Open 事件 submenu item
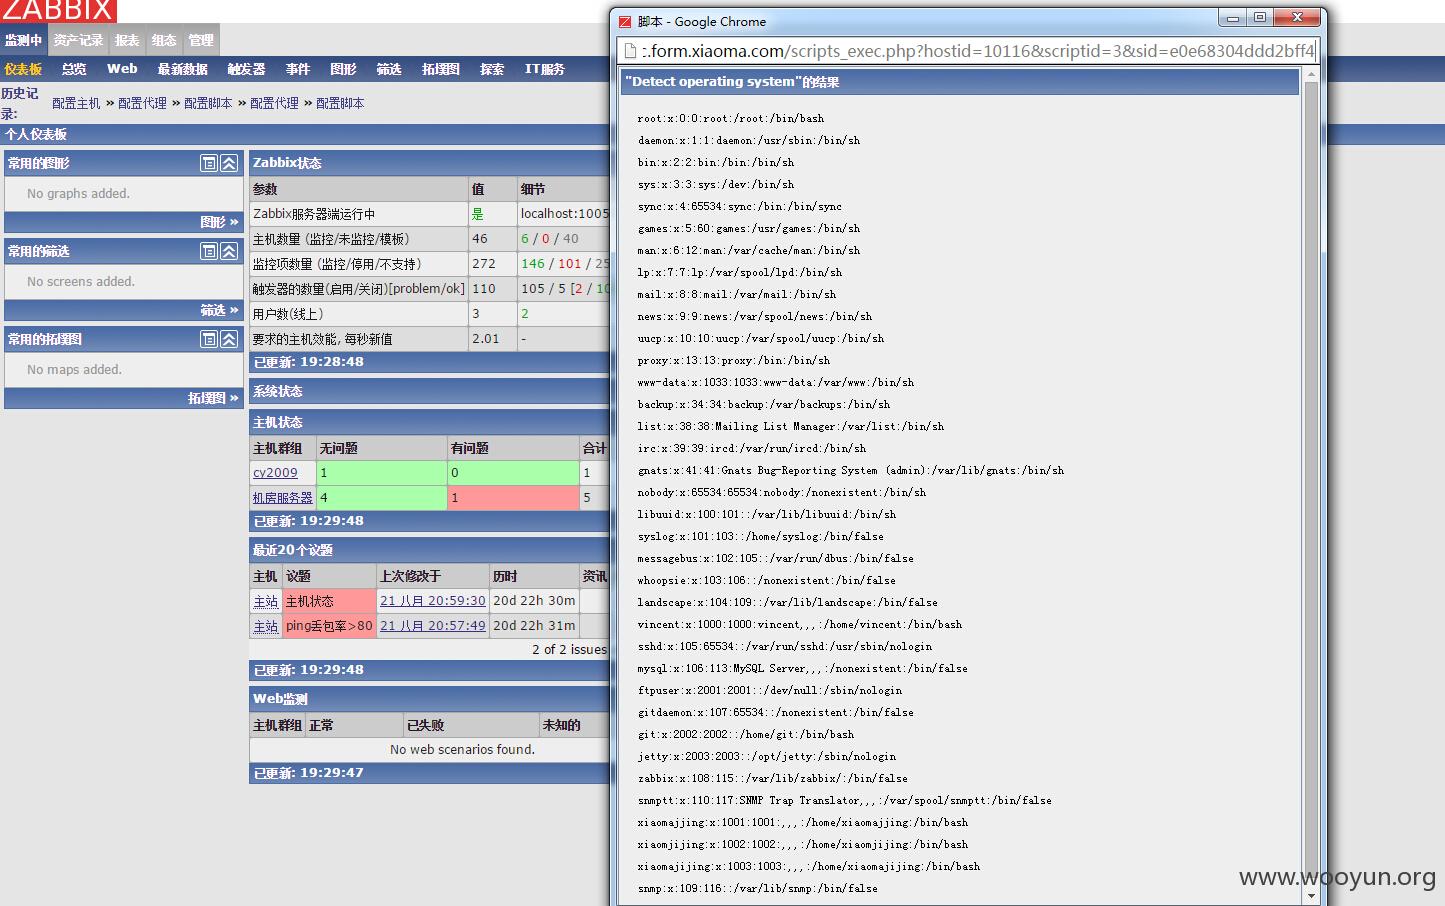 (x=298, y=69)
